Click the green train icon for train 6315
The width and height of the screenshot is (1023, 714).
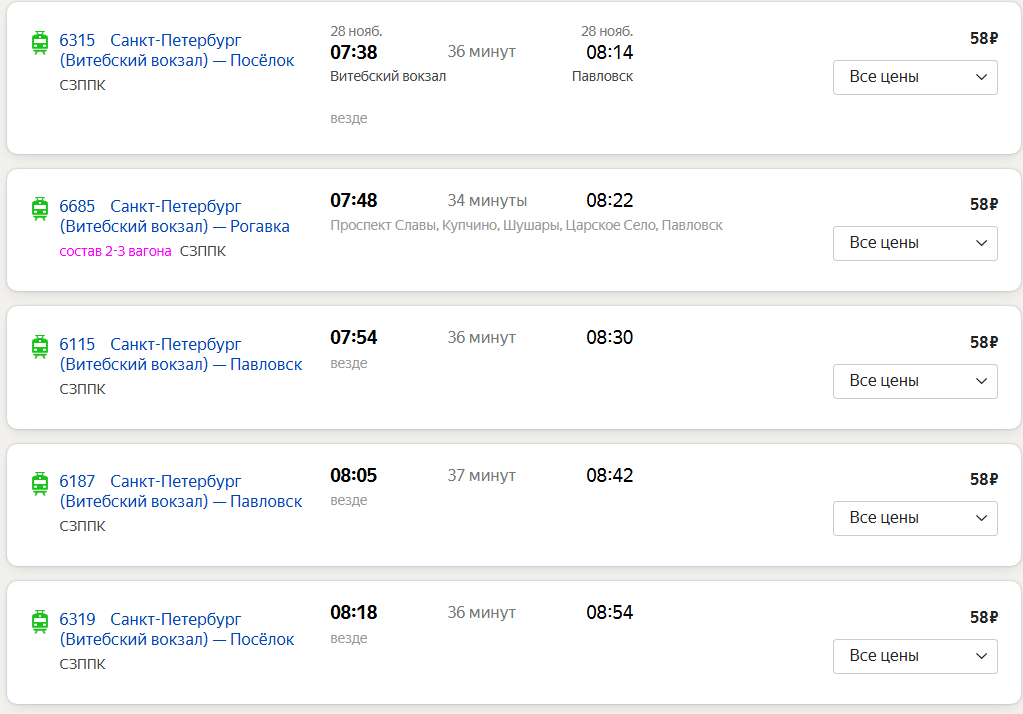pyautogui.click(x=40, y=42)
